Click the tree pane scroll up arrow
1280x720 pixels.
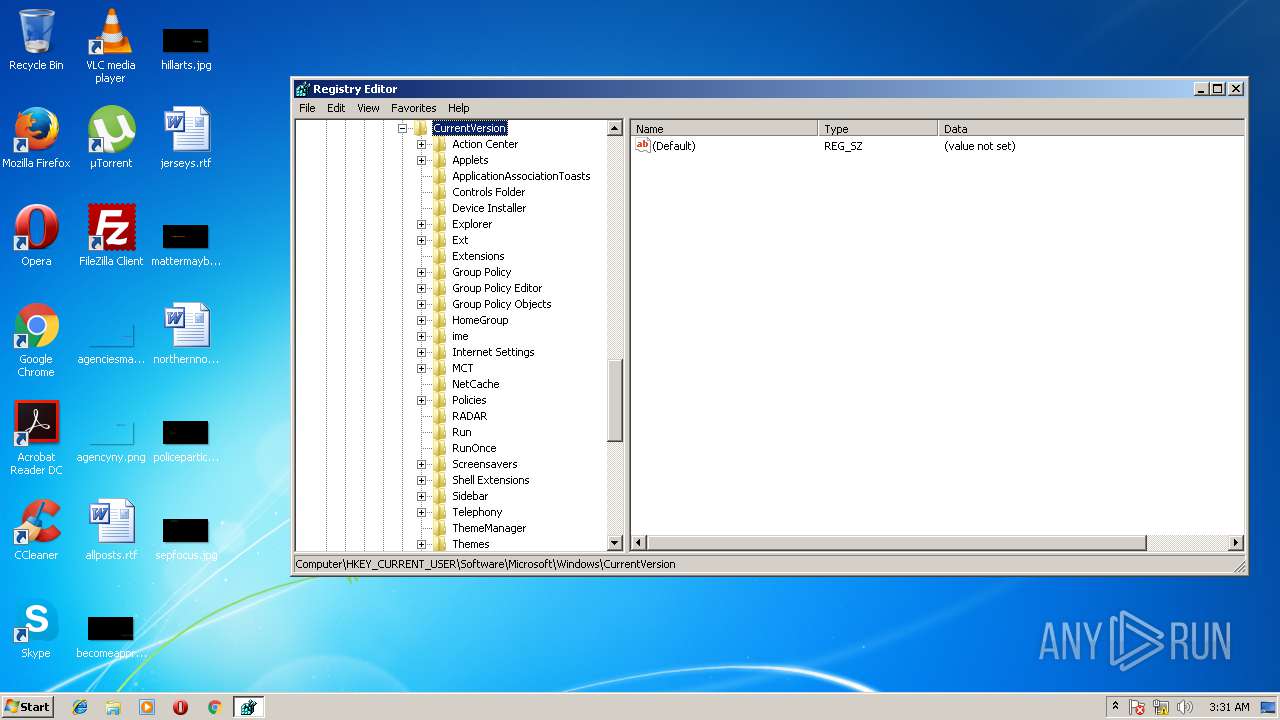[x=615, y=128]
